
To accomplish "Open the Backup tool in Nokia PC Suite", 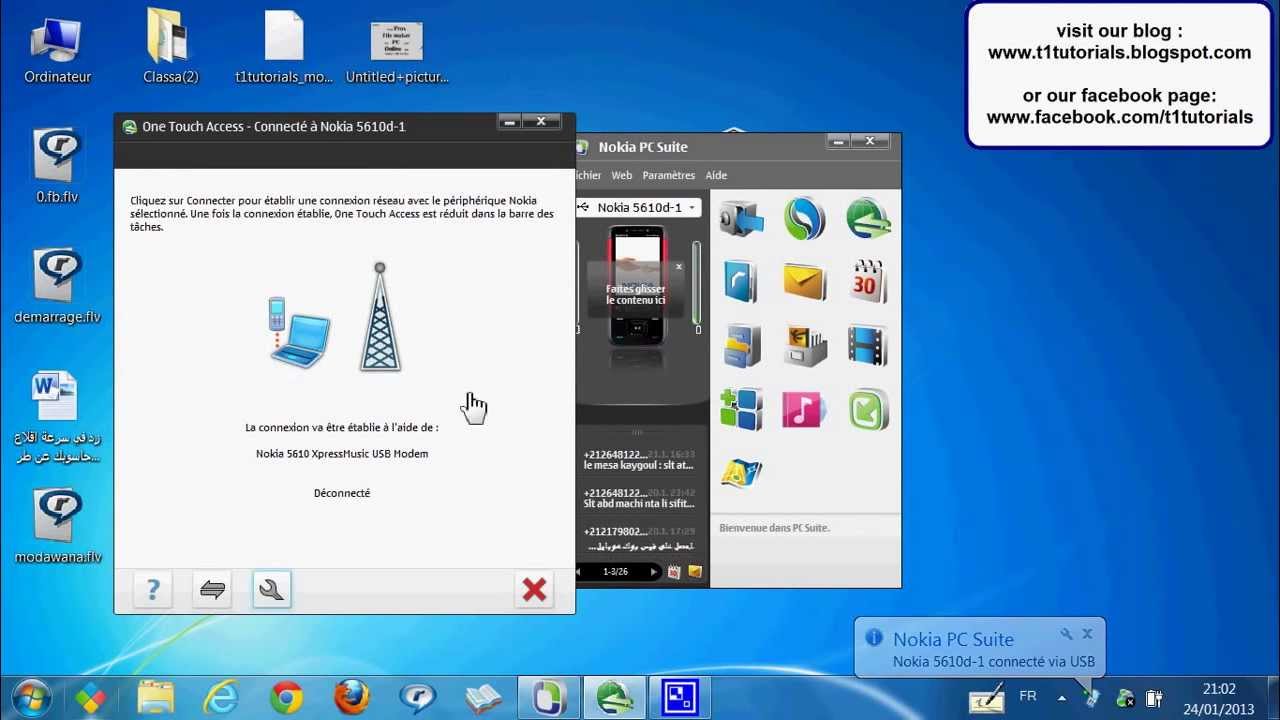I will pyautogui.click(x=740, y=218).
